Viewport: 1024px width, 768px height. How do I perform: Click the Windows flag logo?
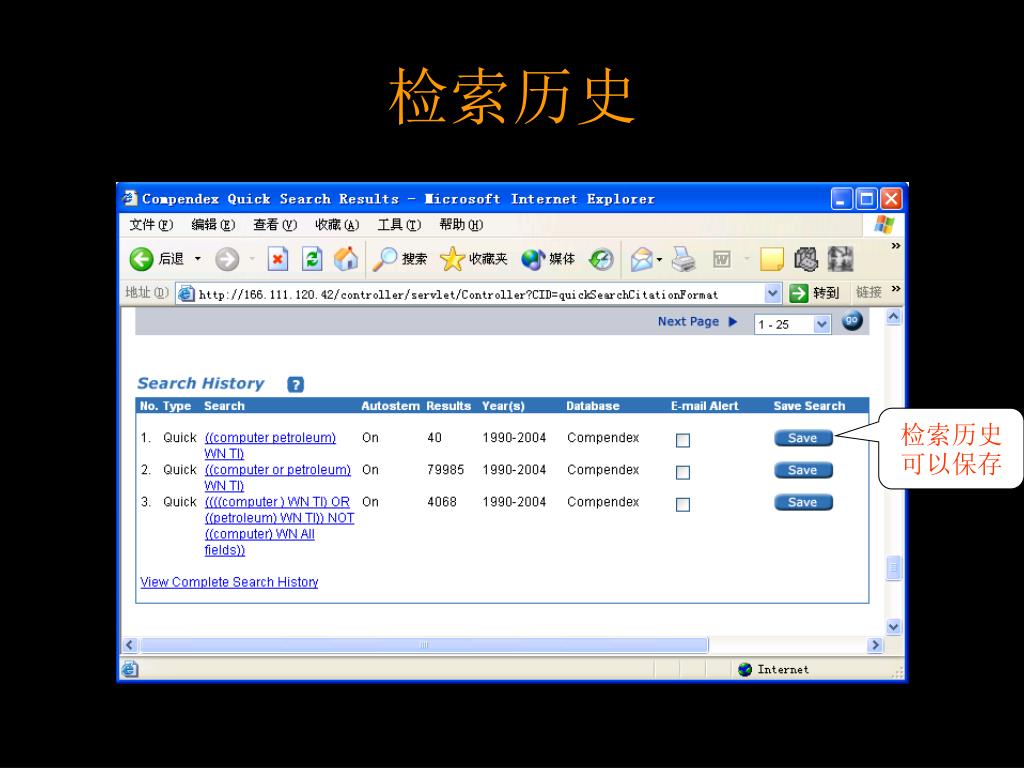coord(884,224)
